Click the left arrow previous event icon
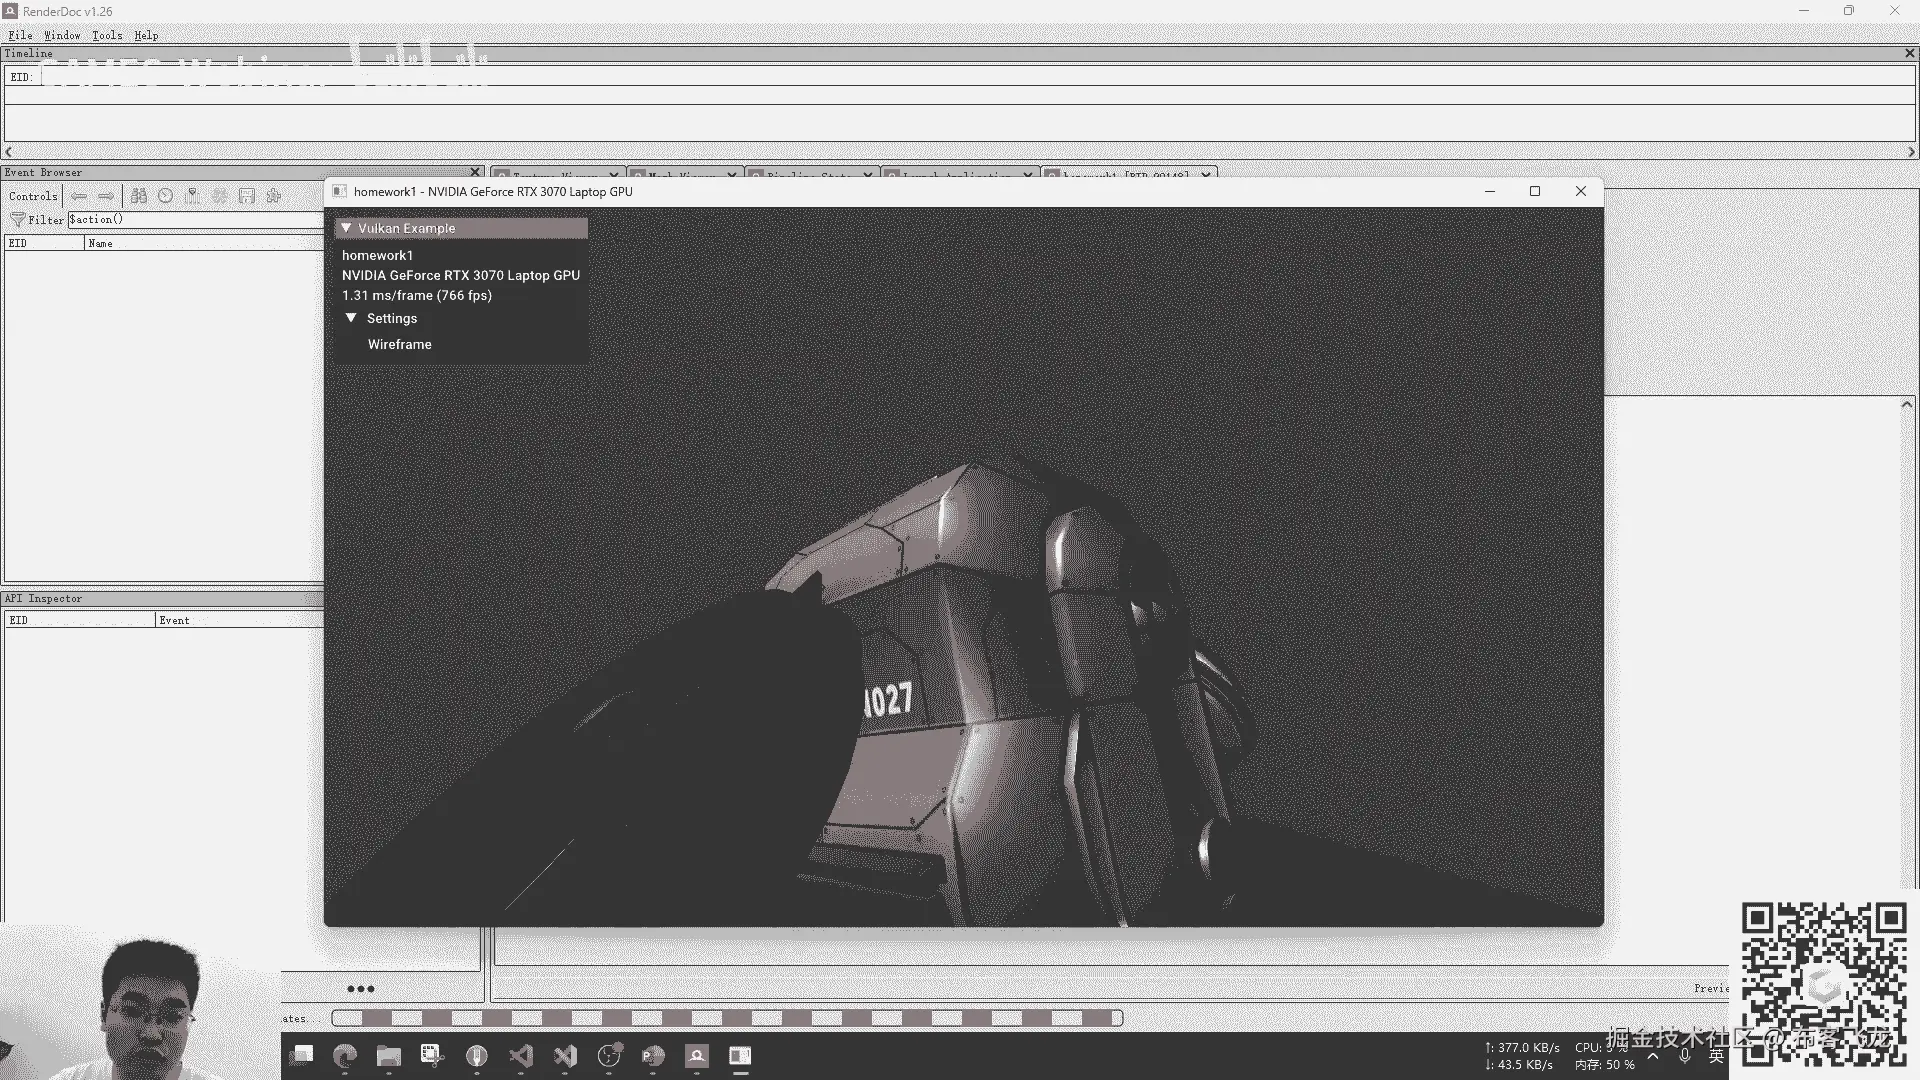This screenshot has width=1920, height=1080. (x=79, y=196)
